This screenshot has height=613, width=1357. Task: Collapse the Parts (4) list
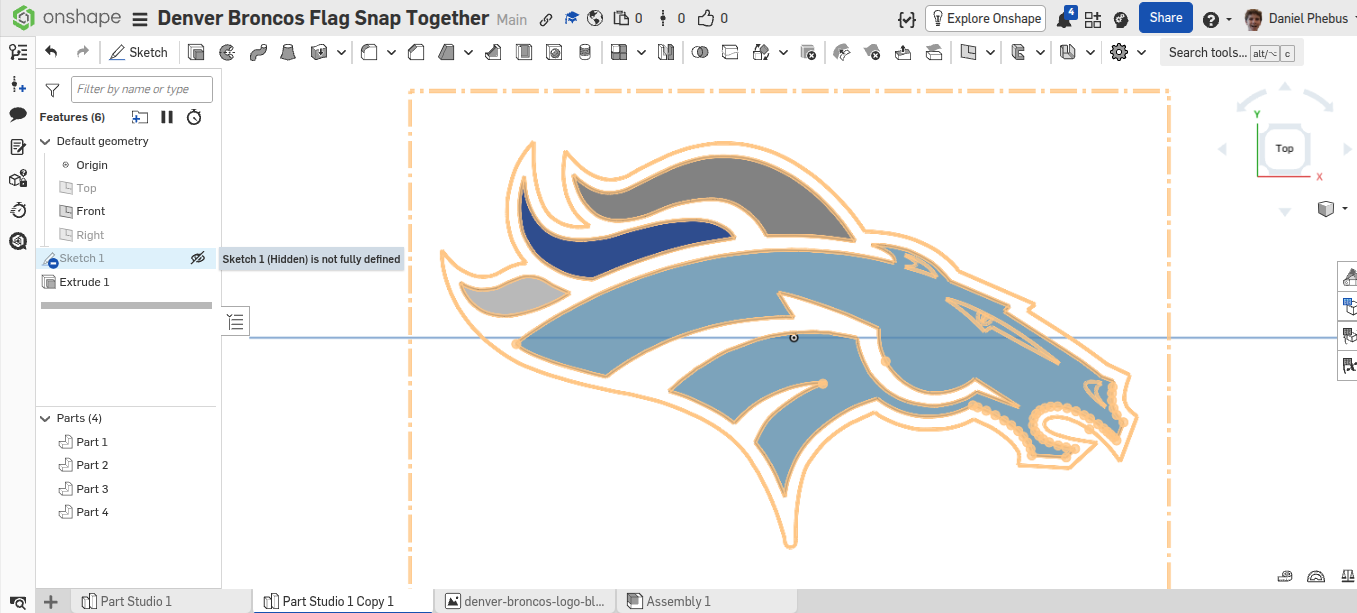pyautogui.click(x=45, y=418)
